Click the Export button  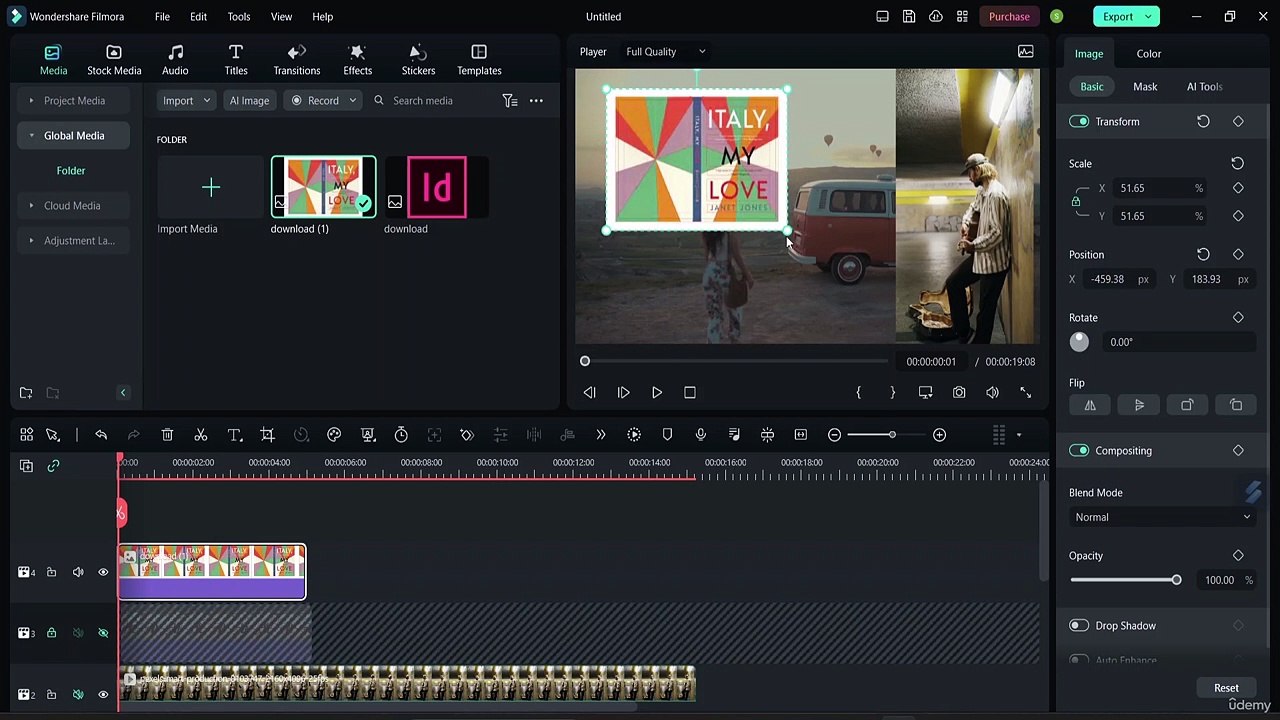1126,17
